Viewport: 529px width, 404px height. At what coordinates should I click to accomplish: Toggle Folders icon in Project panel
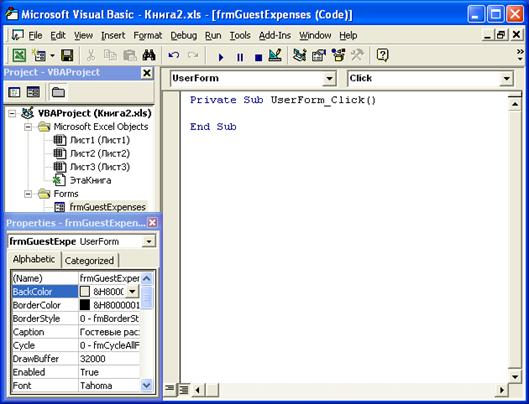pos(58,92)
